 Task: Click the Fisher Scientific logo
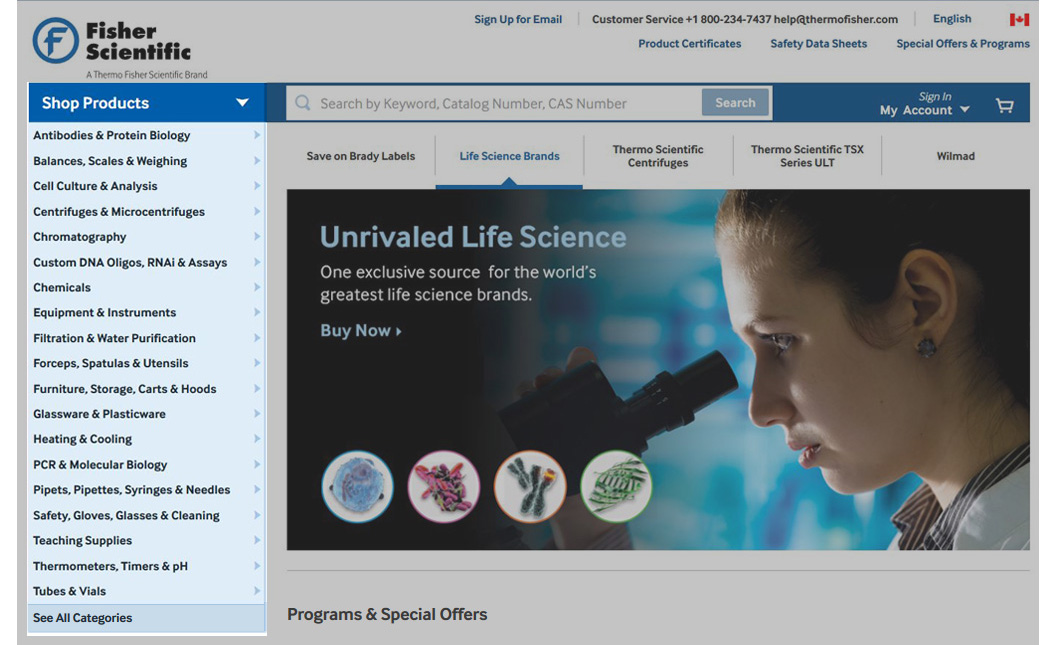[111, 41]
